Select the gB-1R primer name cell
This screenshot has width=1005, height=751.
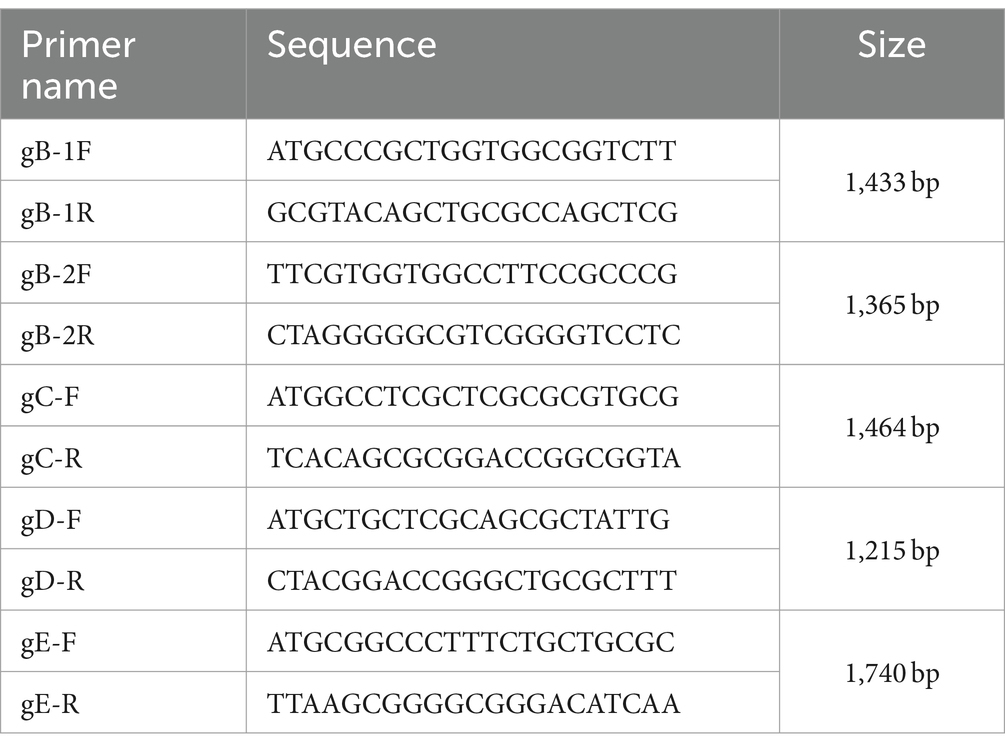123,211
